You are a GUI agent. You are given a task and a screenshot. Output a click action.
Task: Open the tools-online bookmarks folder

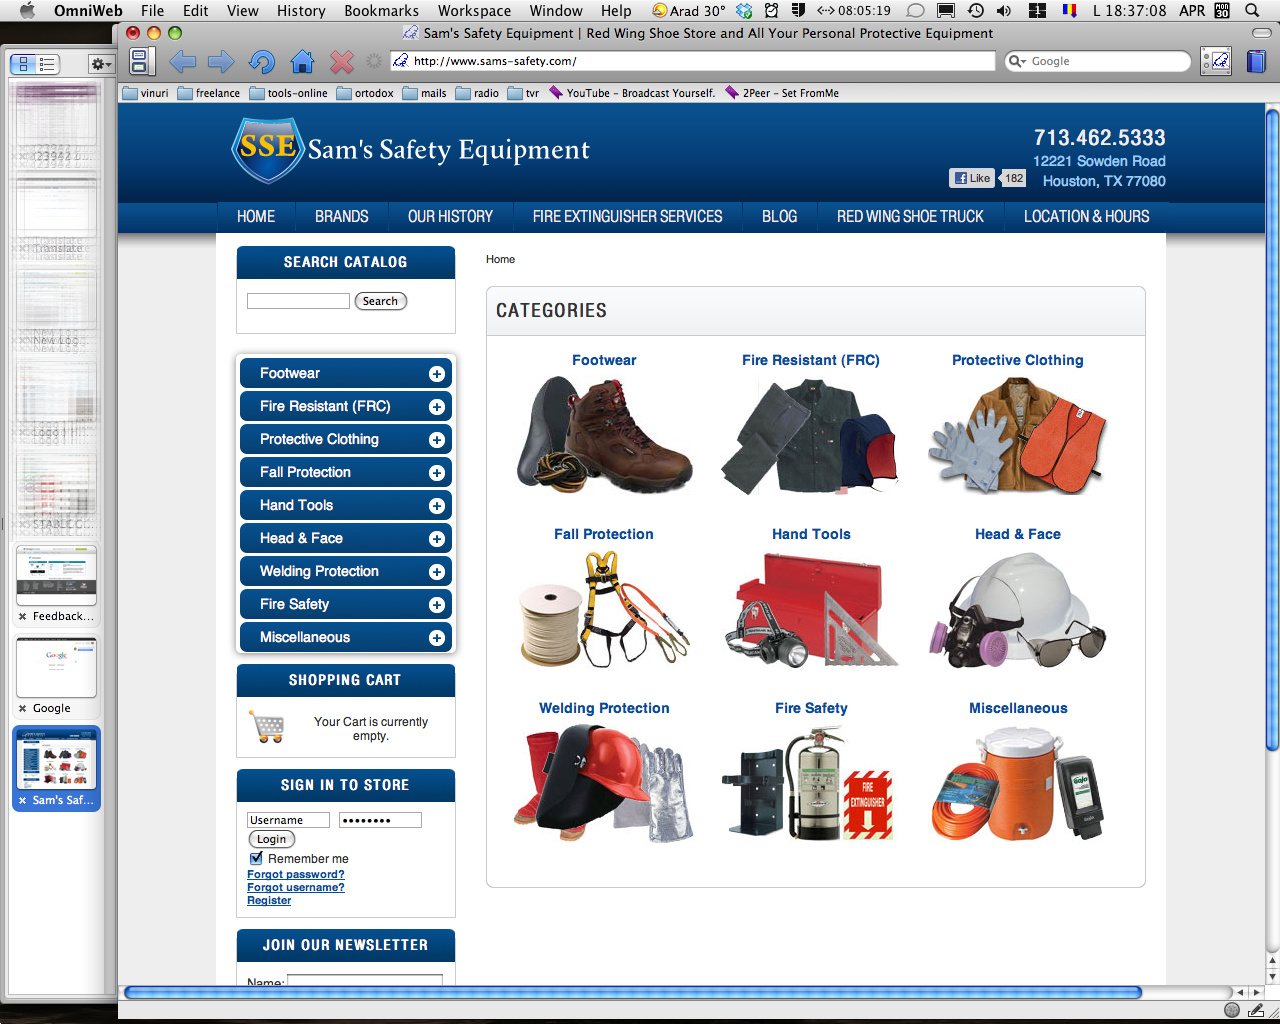point(288,93)
